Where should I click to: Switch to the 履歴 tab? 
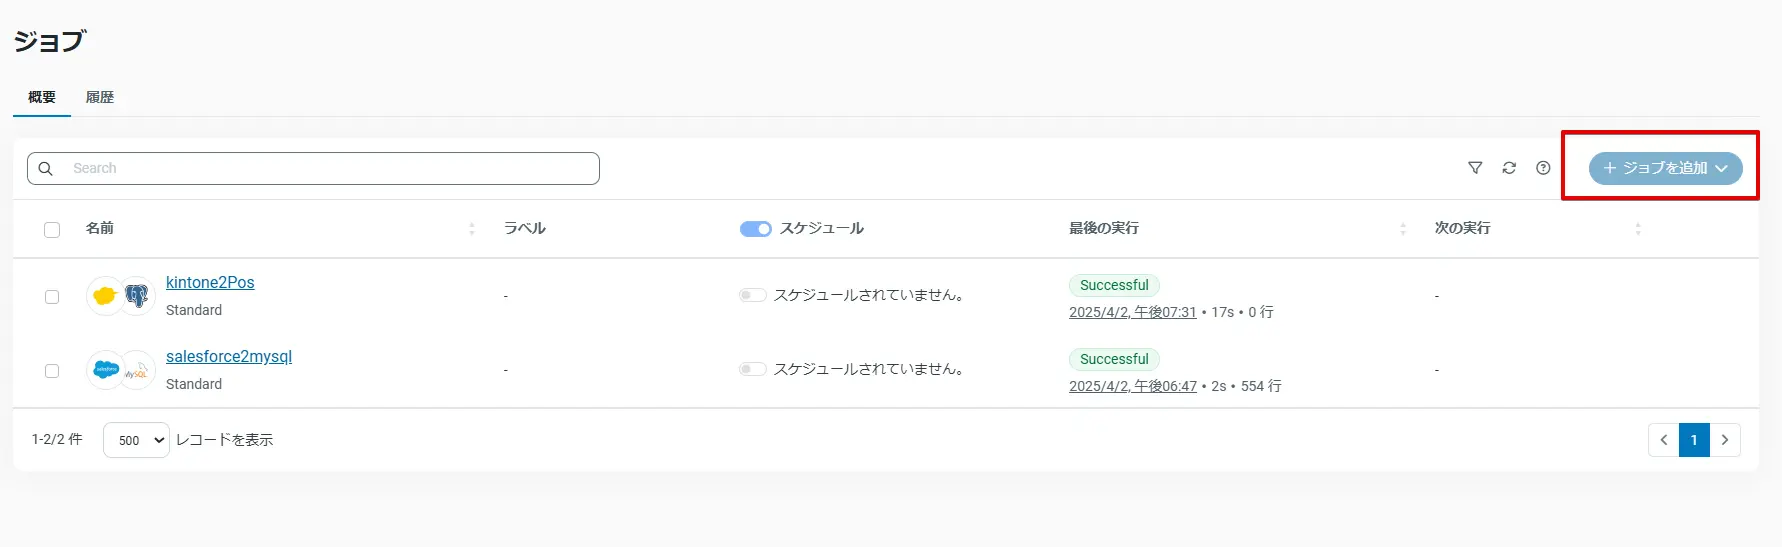pyautogui.click(x=100, y=97)
